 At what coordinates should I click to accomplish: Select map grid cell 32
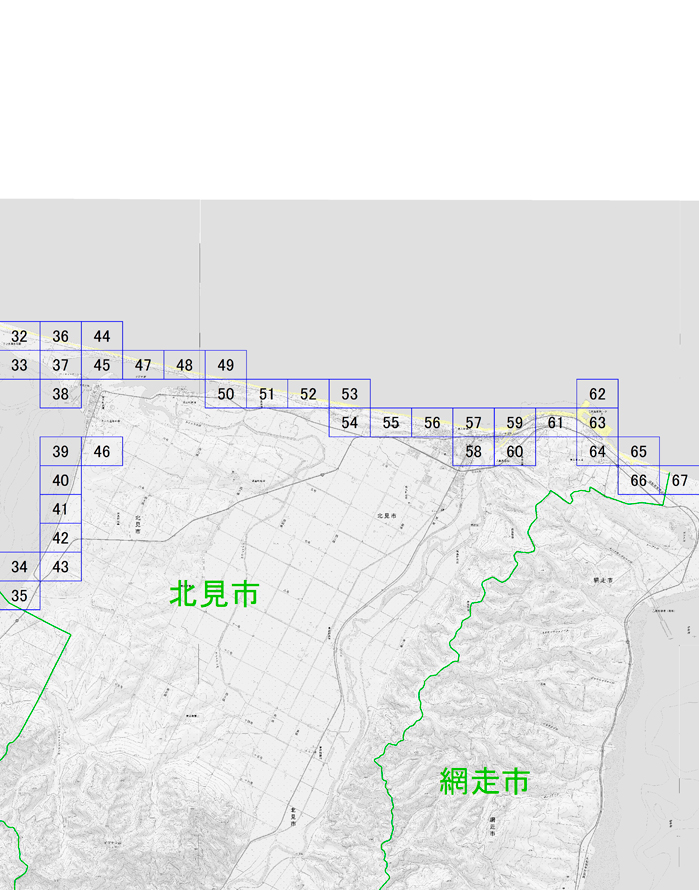click(x=19, y=336)
